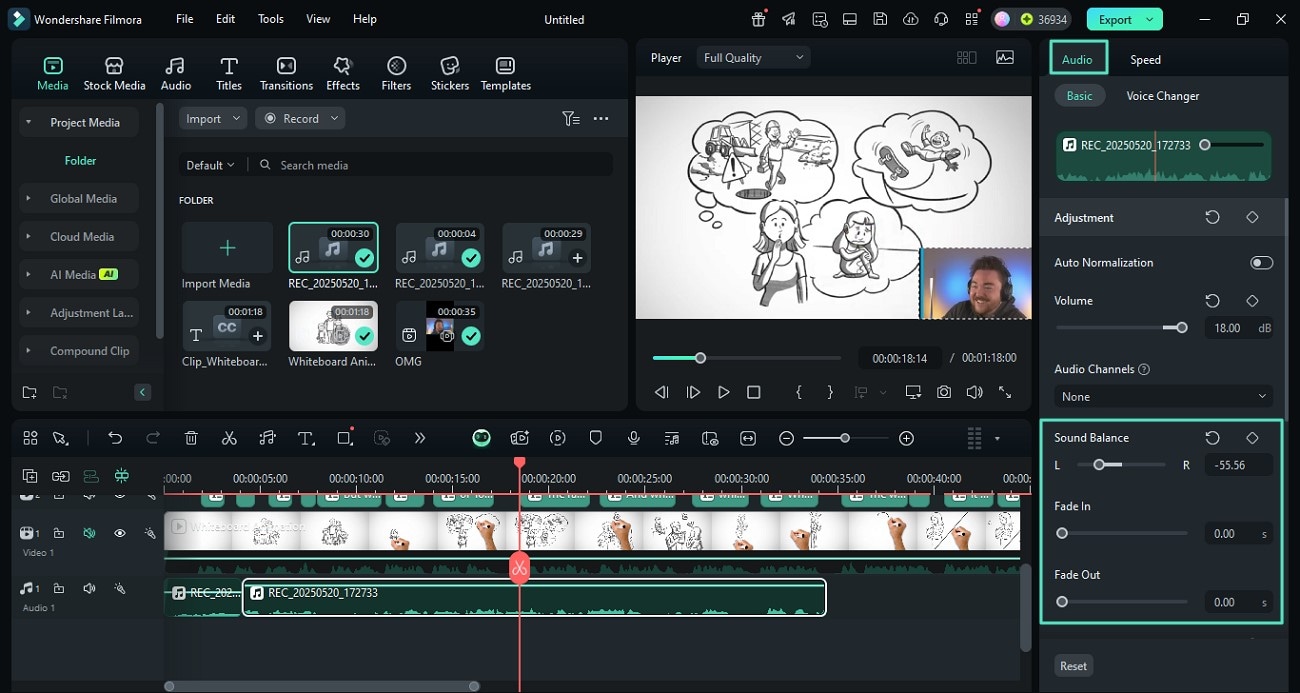Hide the Video 1 track with eye icon

pyautogui.click(x=120, y=534)
